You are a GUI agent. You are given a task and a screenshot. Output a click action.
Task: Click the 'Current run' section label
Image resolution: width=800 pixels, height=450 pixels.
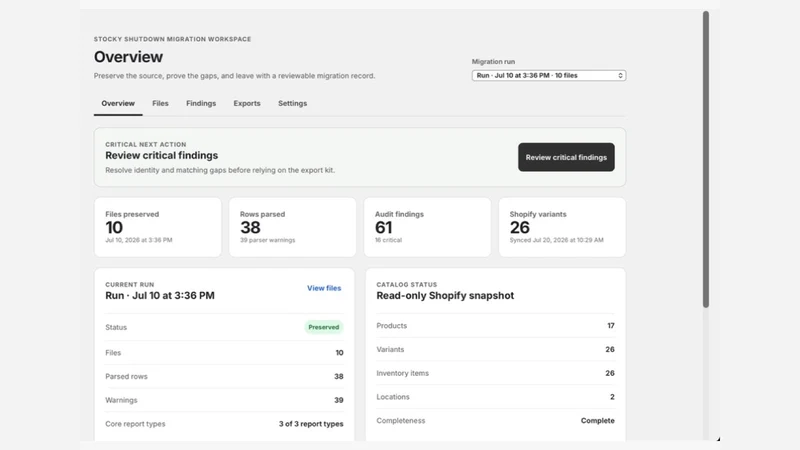(130, 285)
